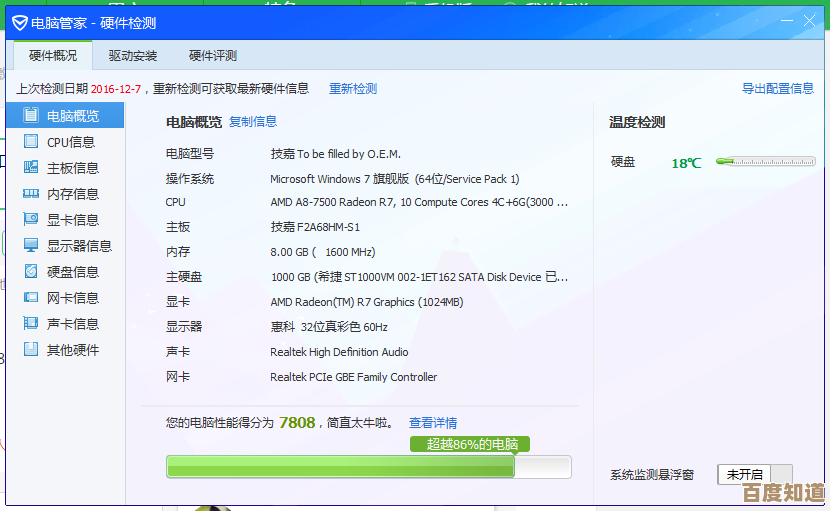The image size is (830, 511).
Task: Toggle the 系统监测悬浮窗 switch
Action: tap(755, 474)
